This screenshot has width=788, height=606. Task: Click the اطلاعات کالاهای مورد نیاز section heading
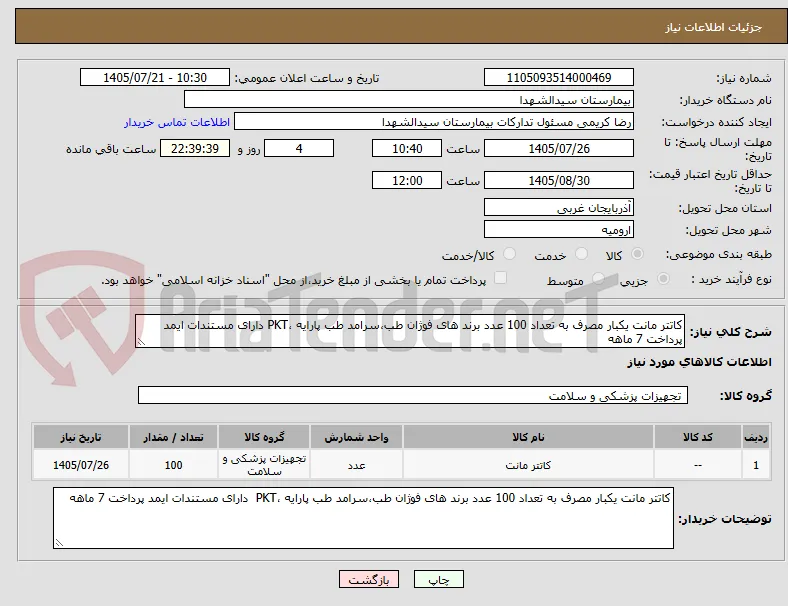(700, 362)
